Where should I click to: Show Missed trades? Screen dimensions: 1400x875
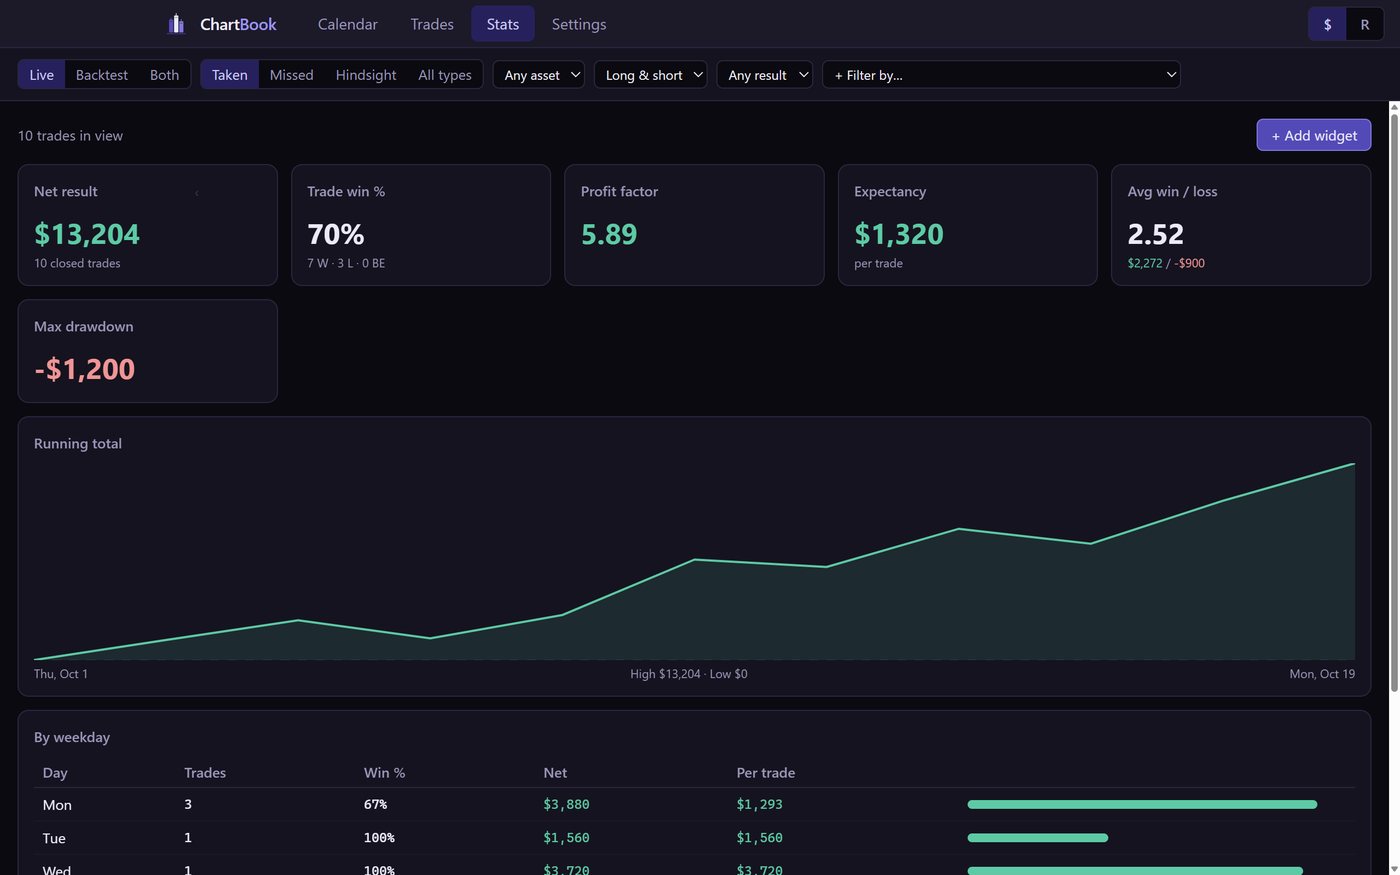coord(292,75)
